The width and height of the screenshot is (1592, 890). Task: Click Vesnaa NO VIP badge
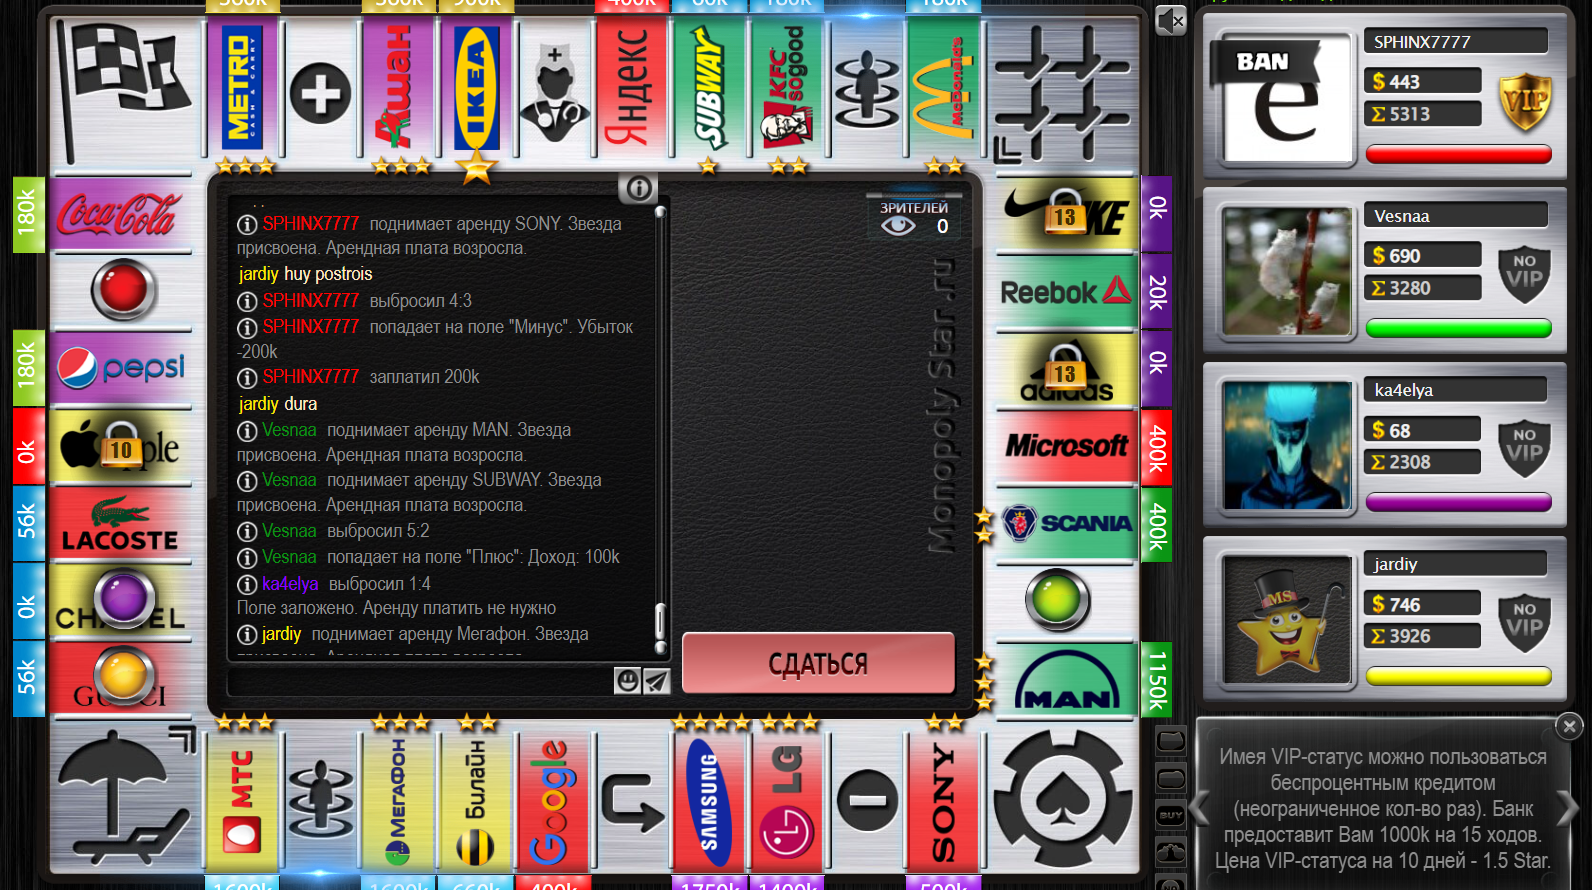tap(1525, 273)
